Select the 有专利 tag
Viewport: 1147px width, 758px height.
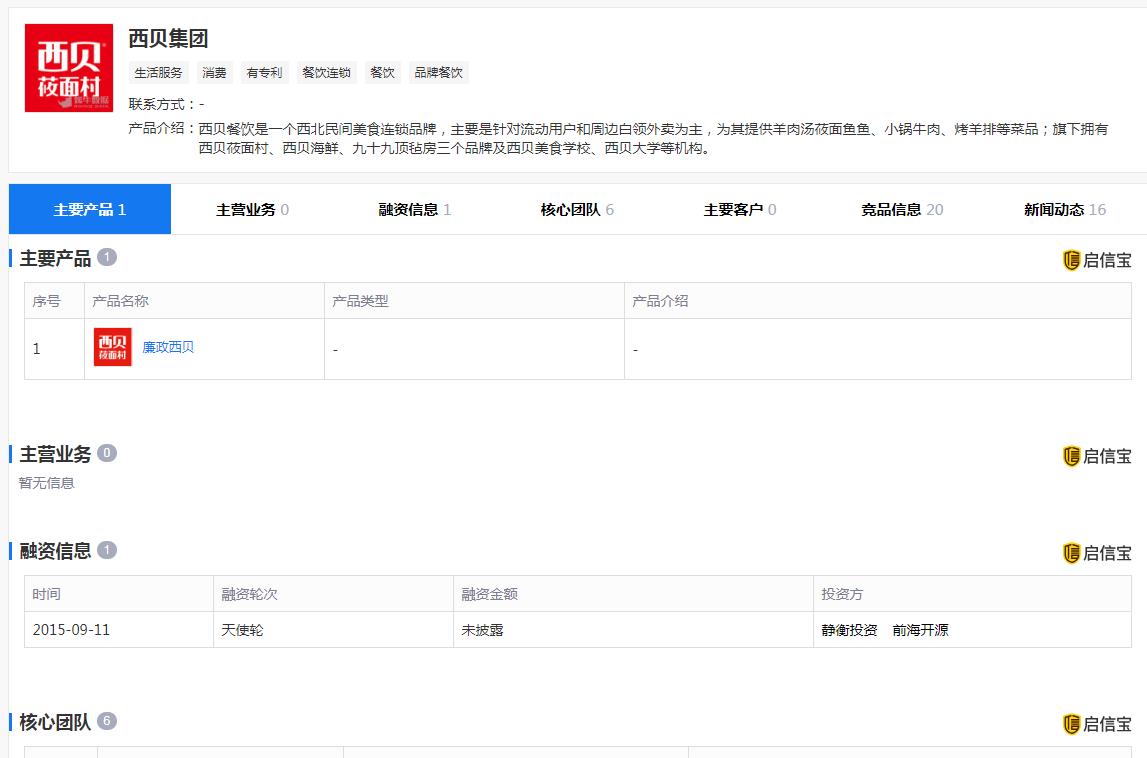coord(264,72)
